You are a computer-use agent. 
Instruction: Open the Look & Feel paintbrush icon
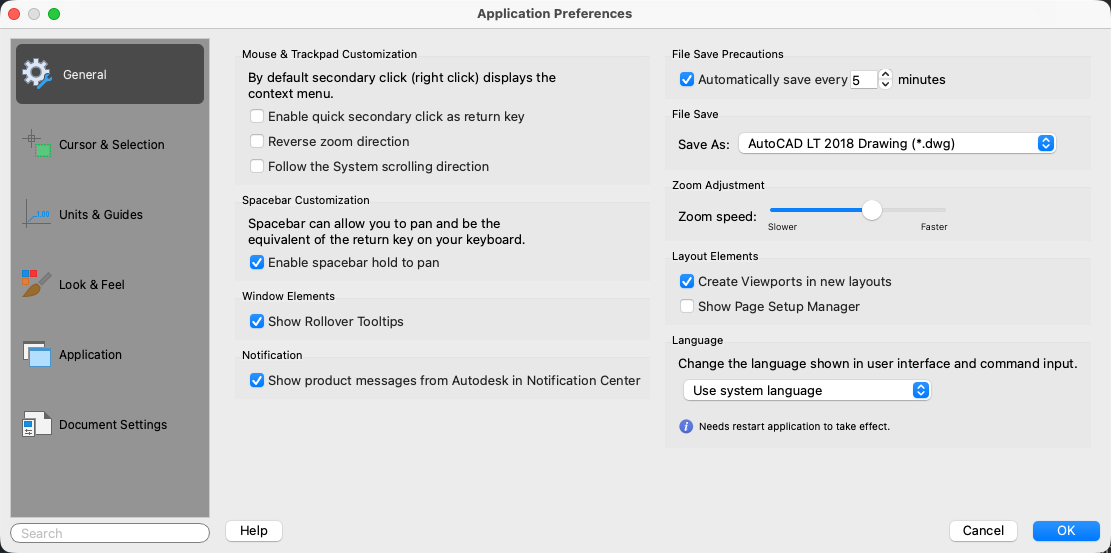36,284
